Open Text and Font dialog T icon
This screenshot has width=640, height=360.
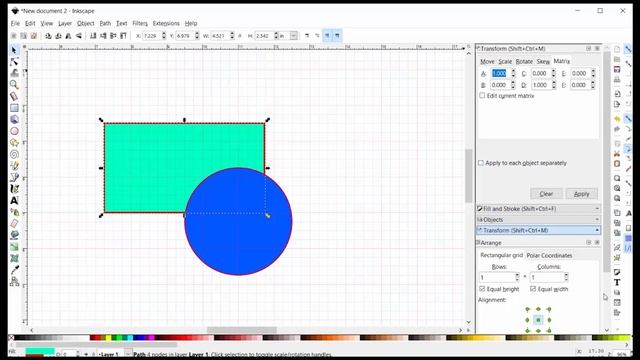[x=617, y=282]
